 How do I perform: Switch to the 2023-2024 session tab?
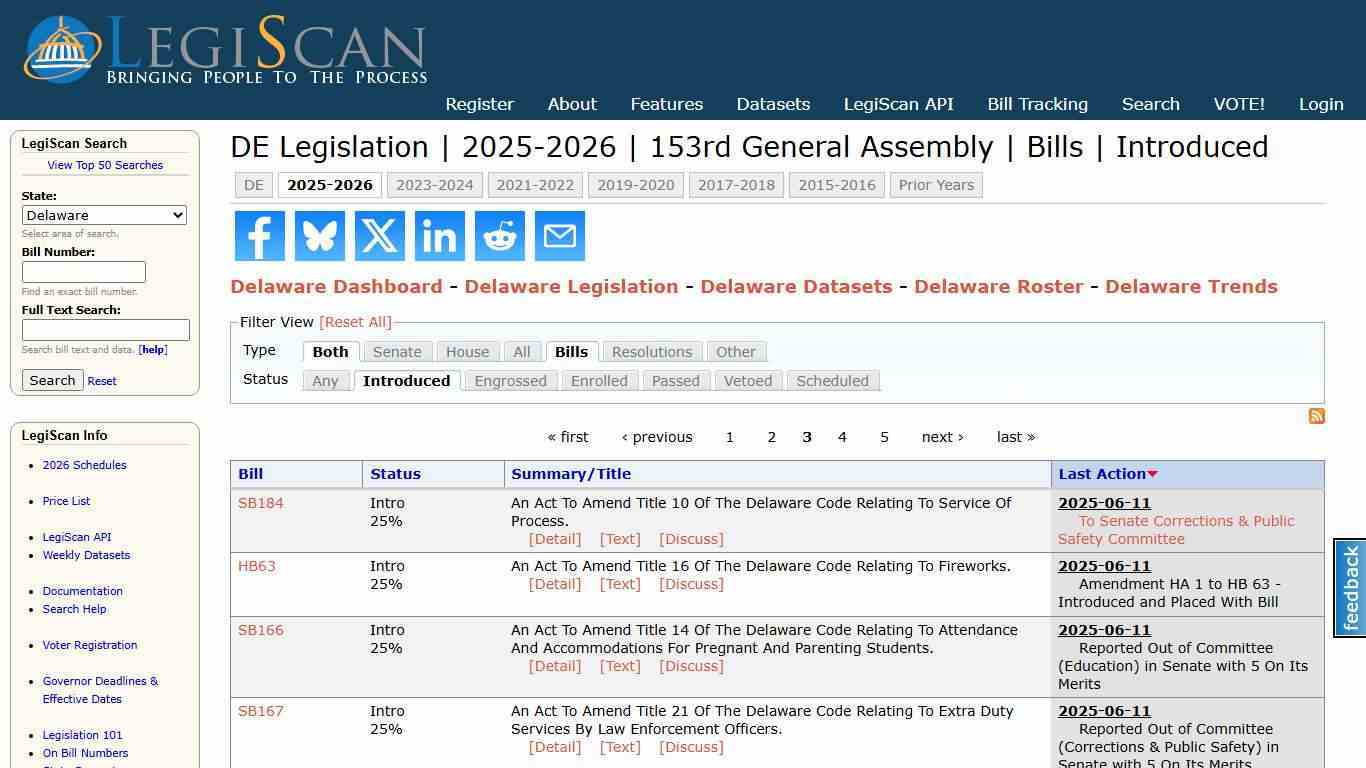coord(435,185)
